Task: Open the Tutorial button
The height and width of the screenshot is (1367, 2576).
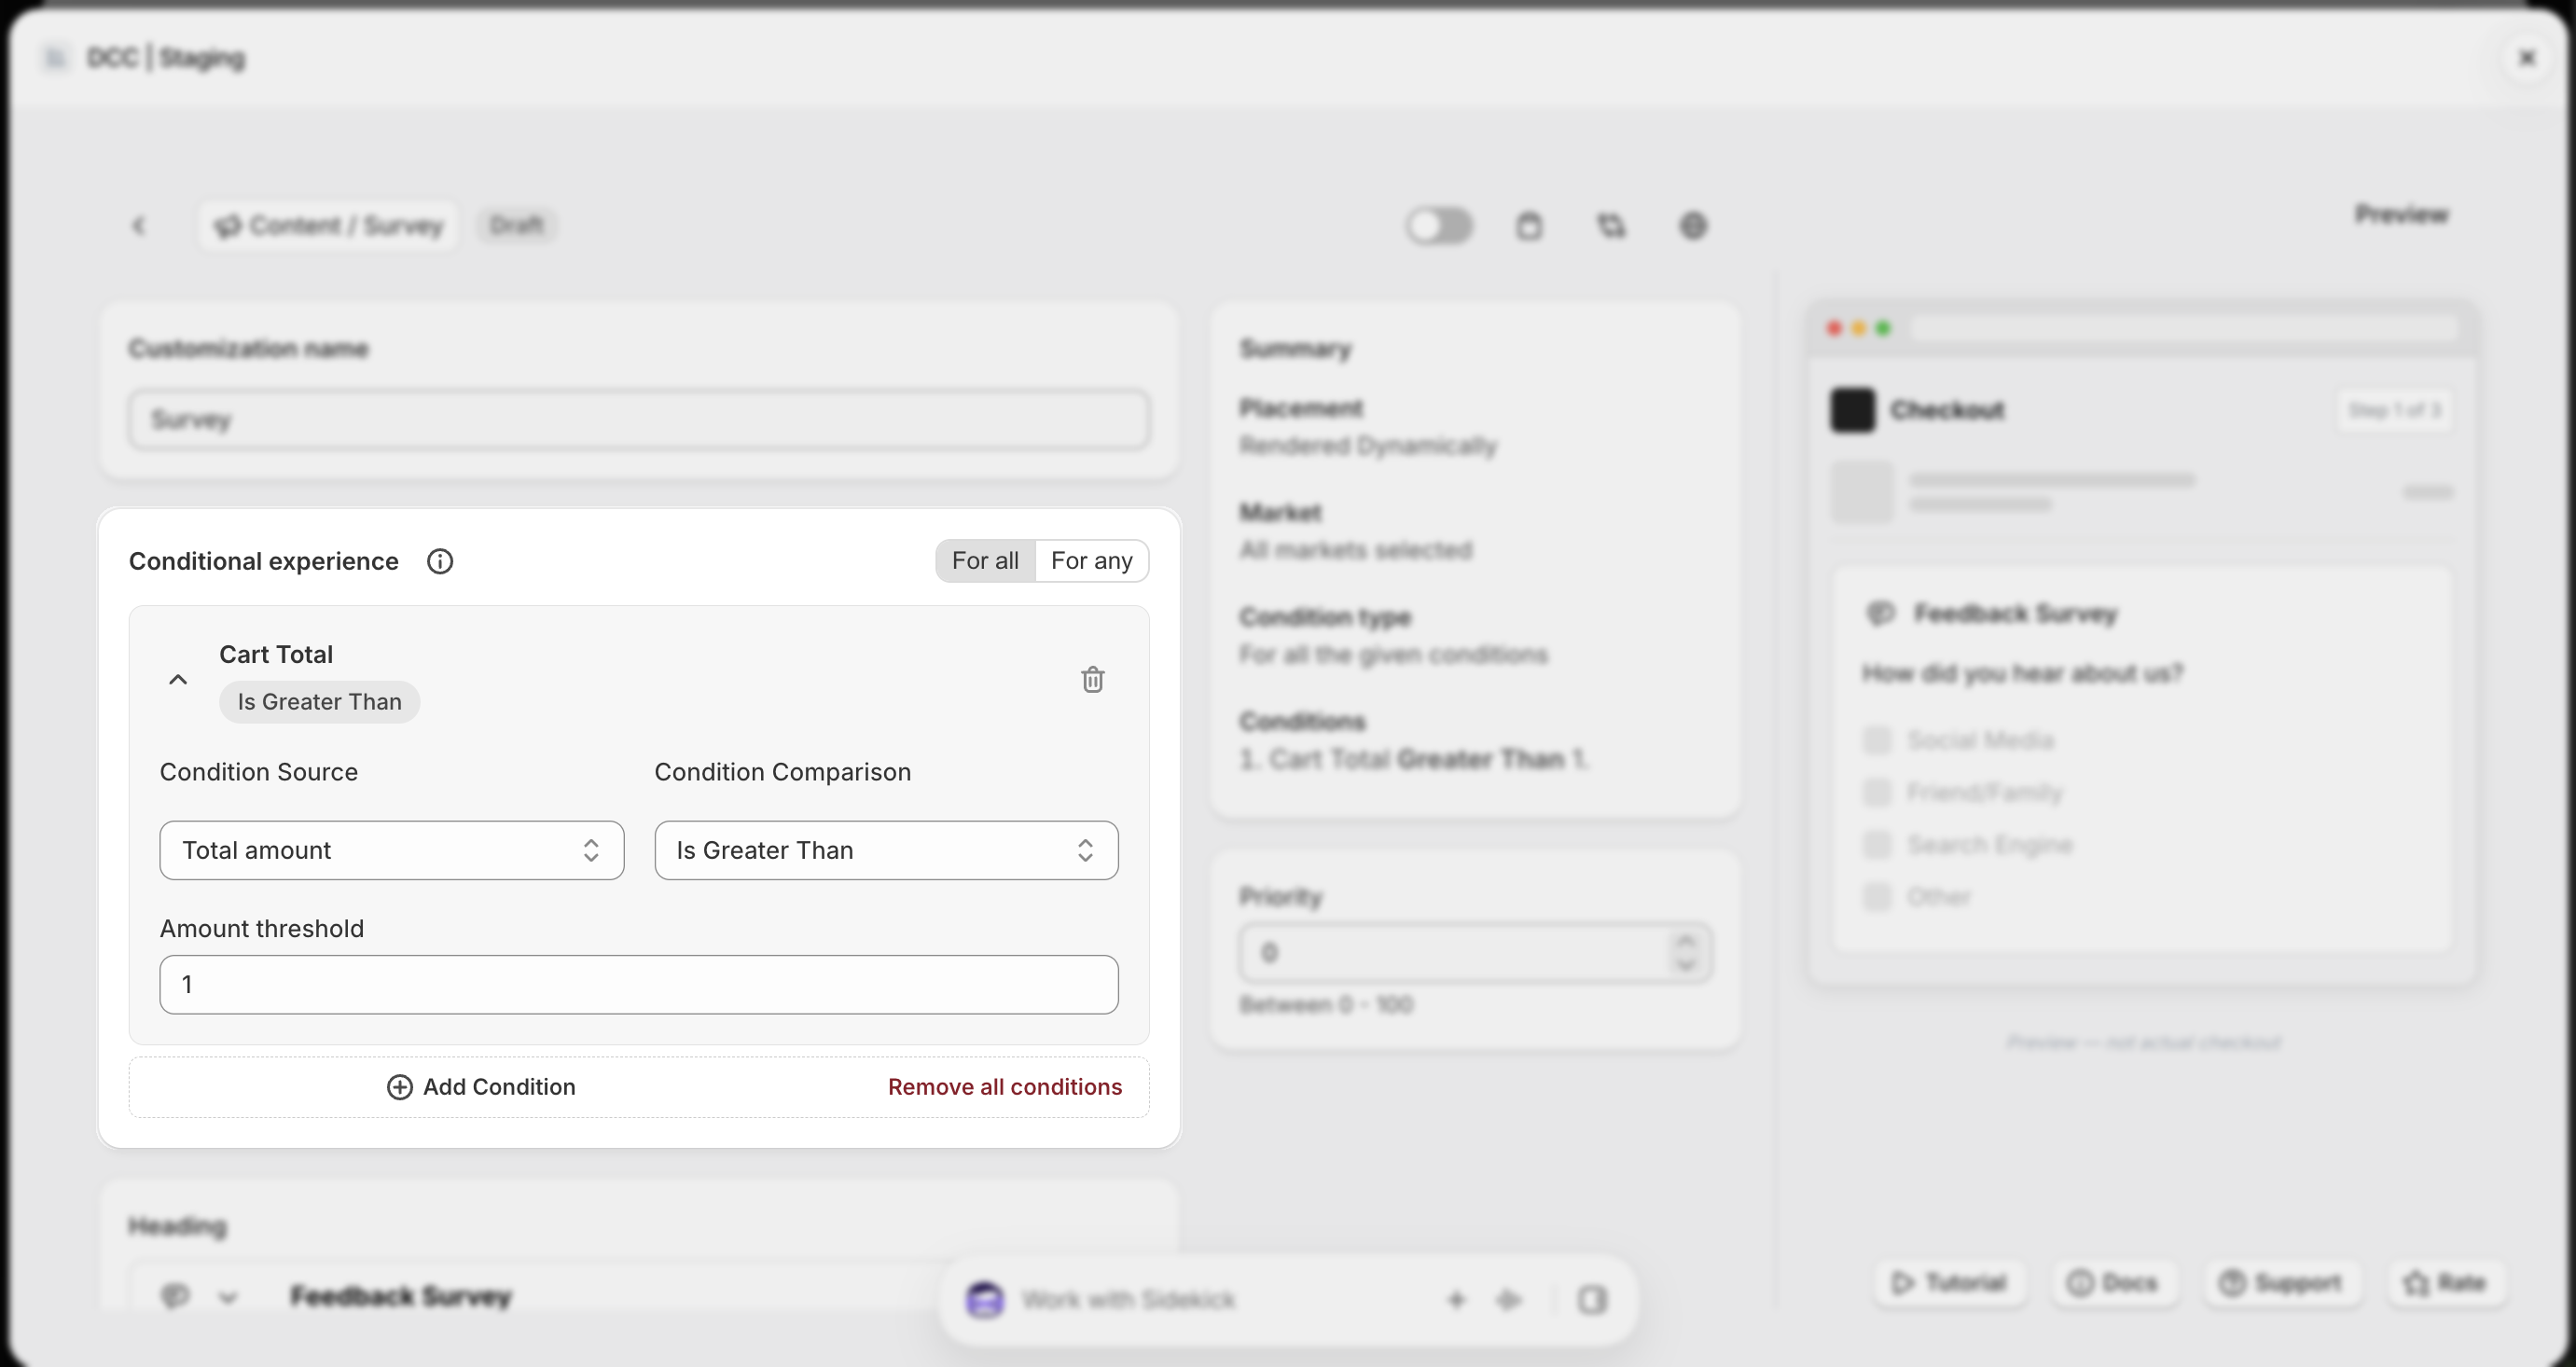Action: (x=1949, y=1283)
